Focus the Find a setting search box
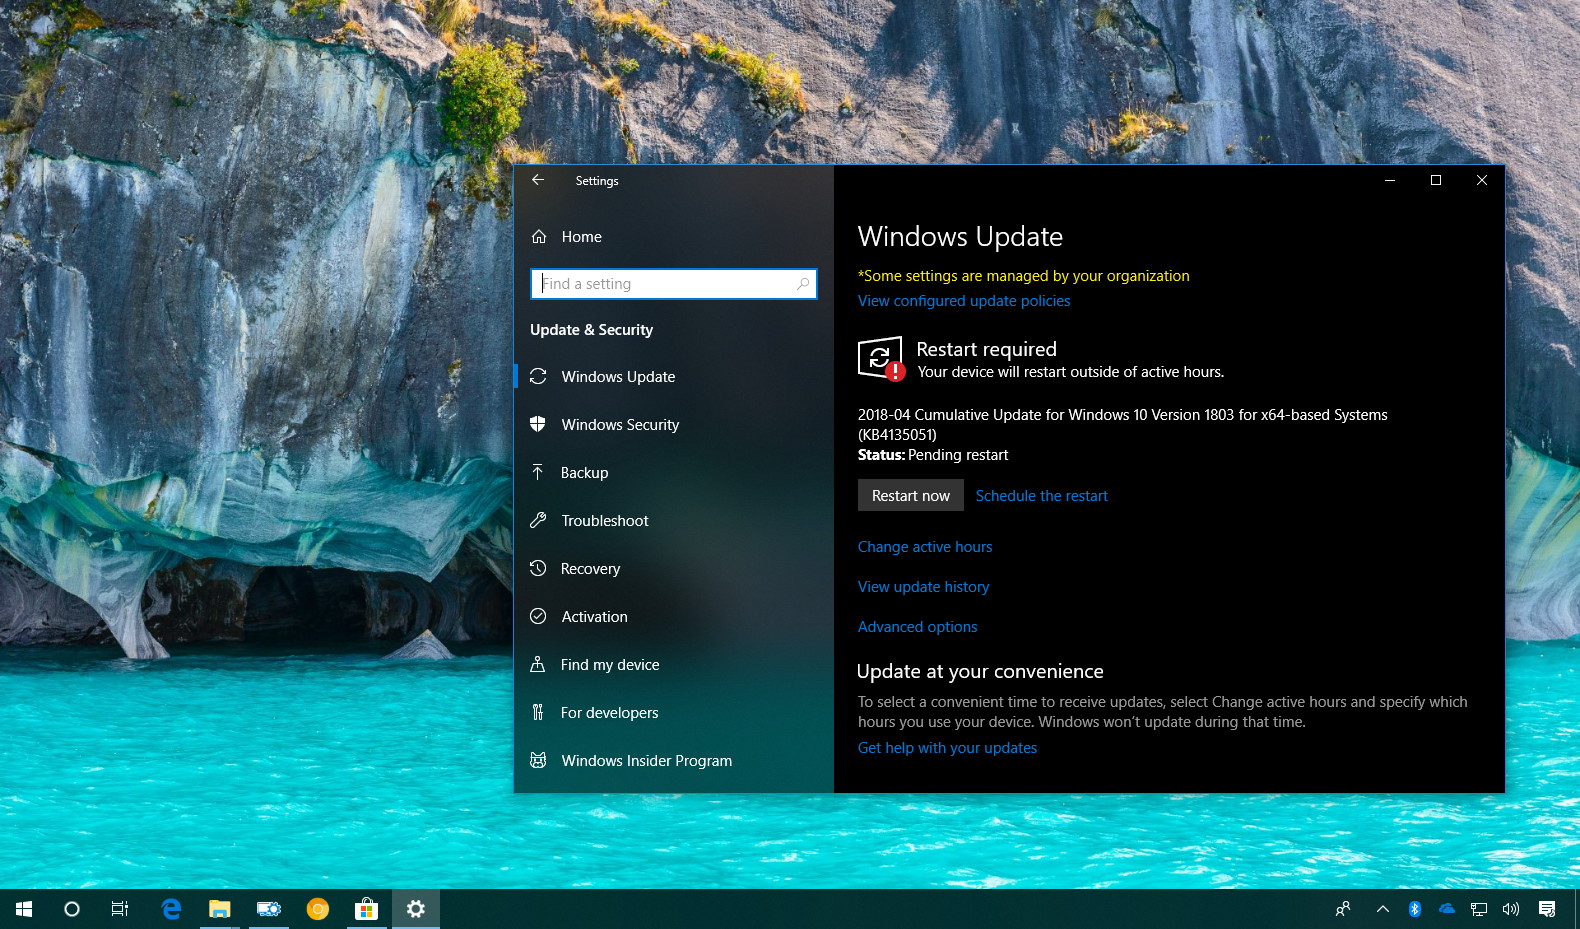Viewport: 1580px width, 929px height. [x=674, y=284]
